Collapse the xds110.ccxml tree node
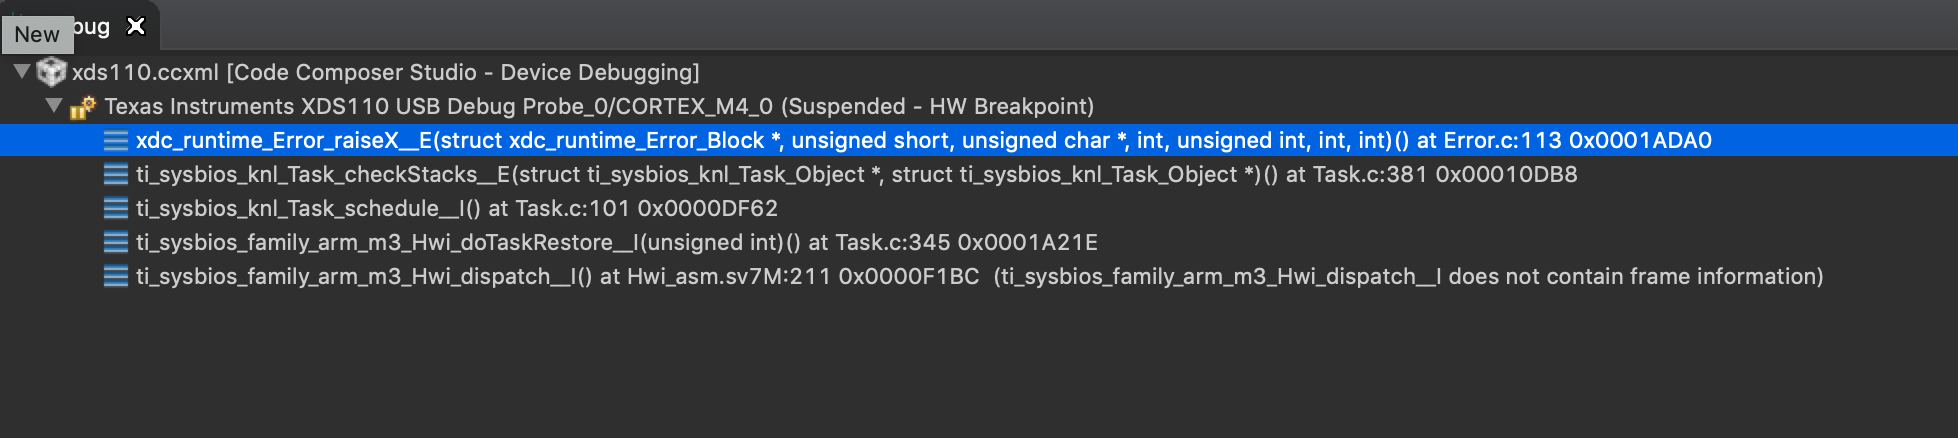Viewport: 1958px width, 438px height. pyautogui.click(x=21, y=72)
